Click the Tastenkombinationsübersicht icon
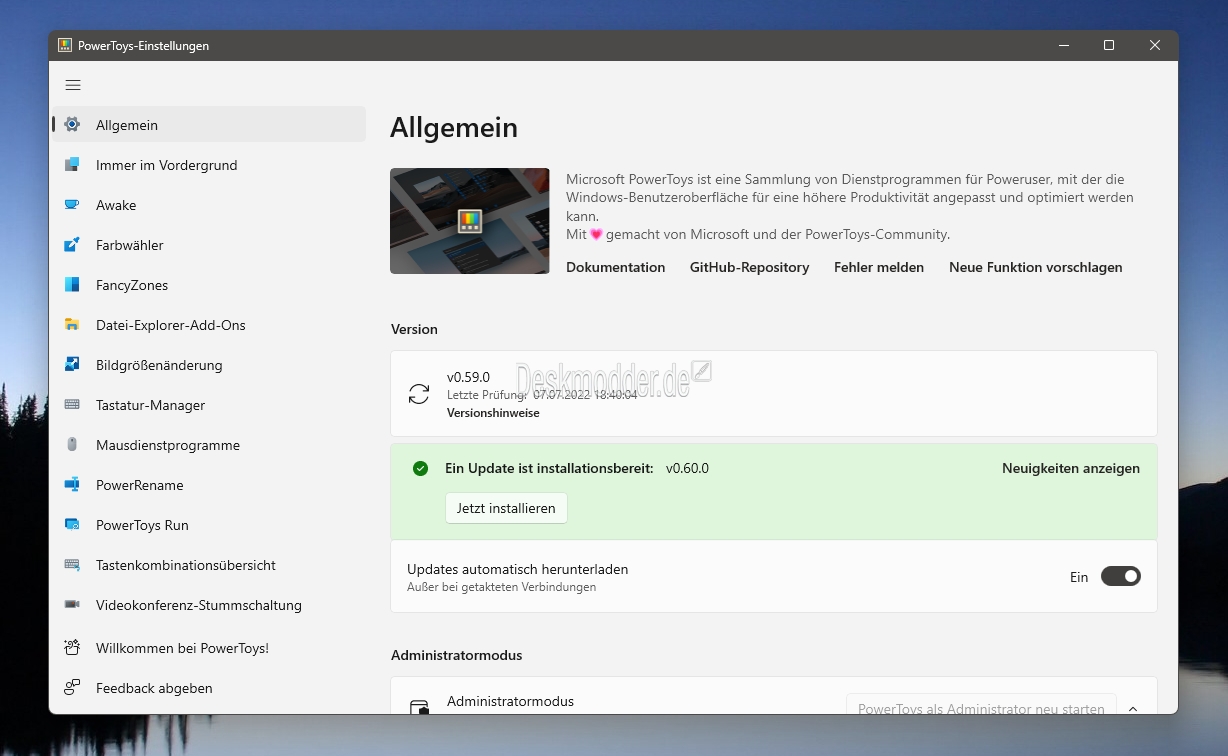 click(x=72, y=565)
